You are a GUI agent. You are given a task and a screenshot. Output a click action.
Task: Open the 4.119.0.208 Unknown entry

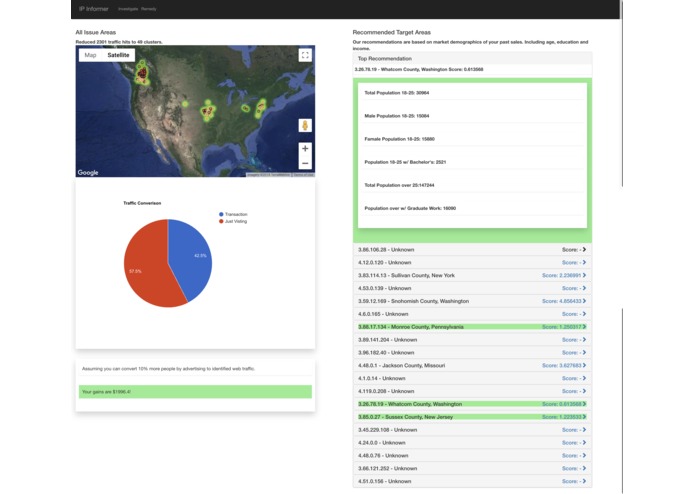[472, 391]
